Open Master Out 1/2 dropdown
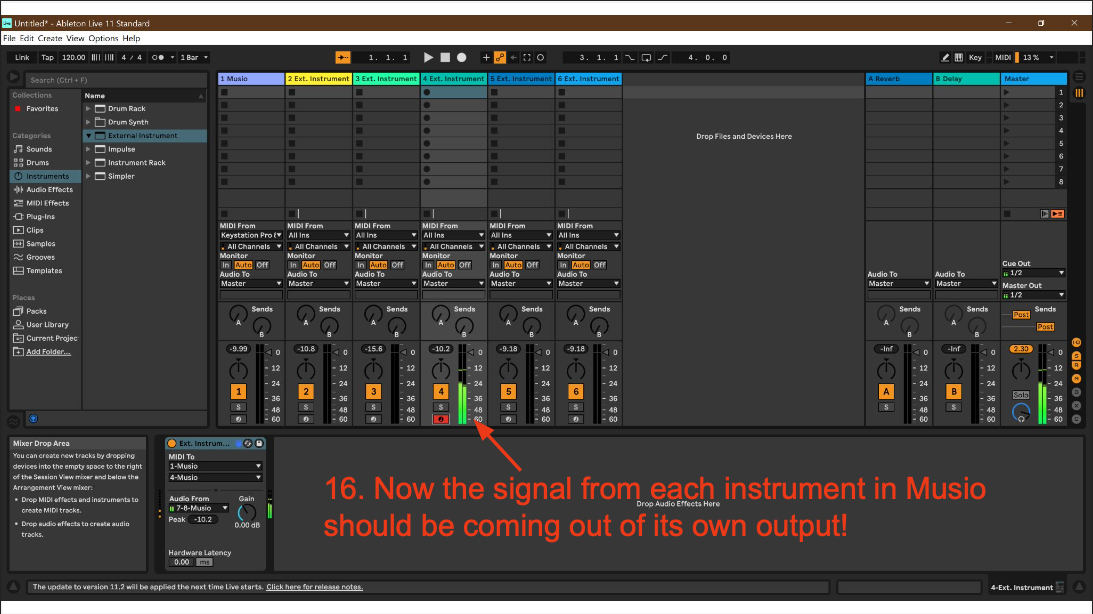Viewport: 1093px width, 614px height. point(1034,295)
